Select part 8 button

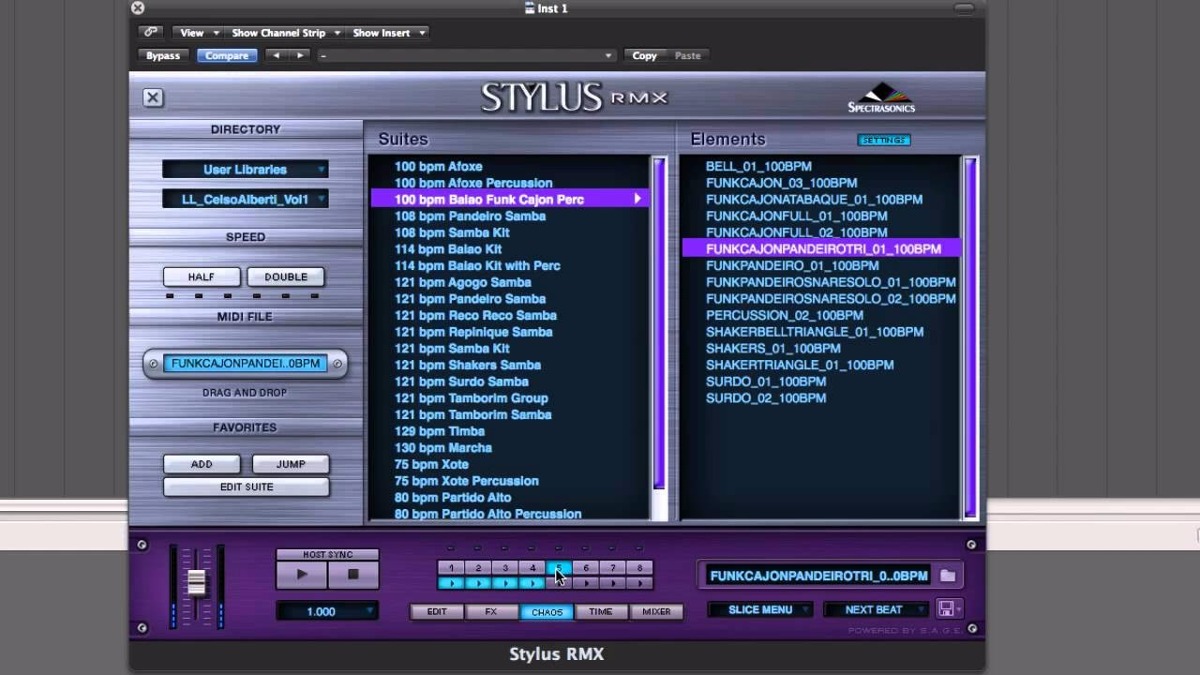640,568
